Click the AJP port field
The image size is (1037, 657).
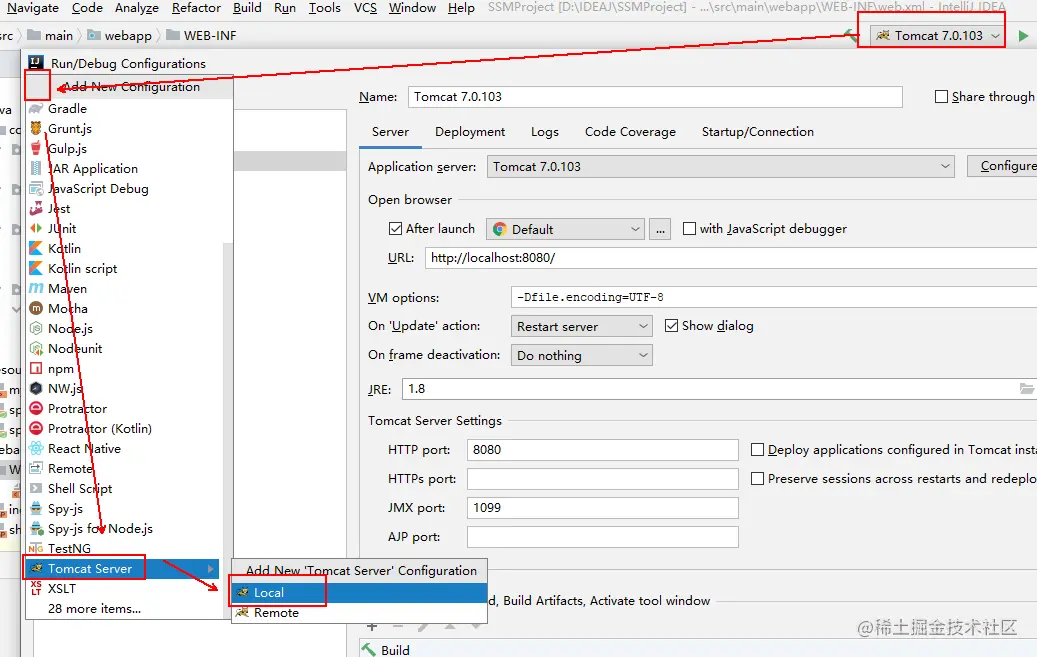pyautogui.click(x=602, y=537)
